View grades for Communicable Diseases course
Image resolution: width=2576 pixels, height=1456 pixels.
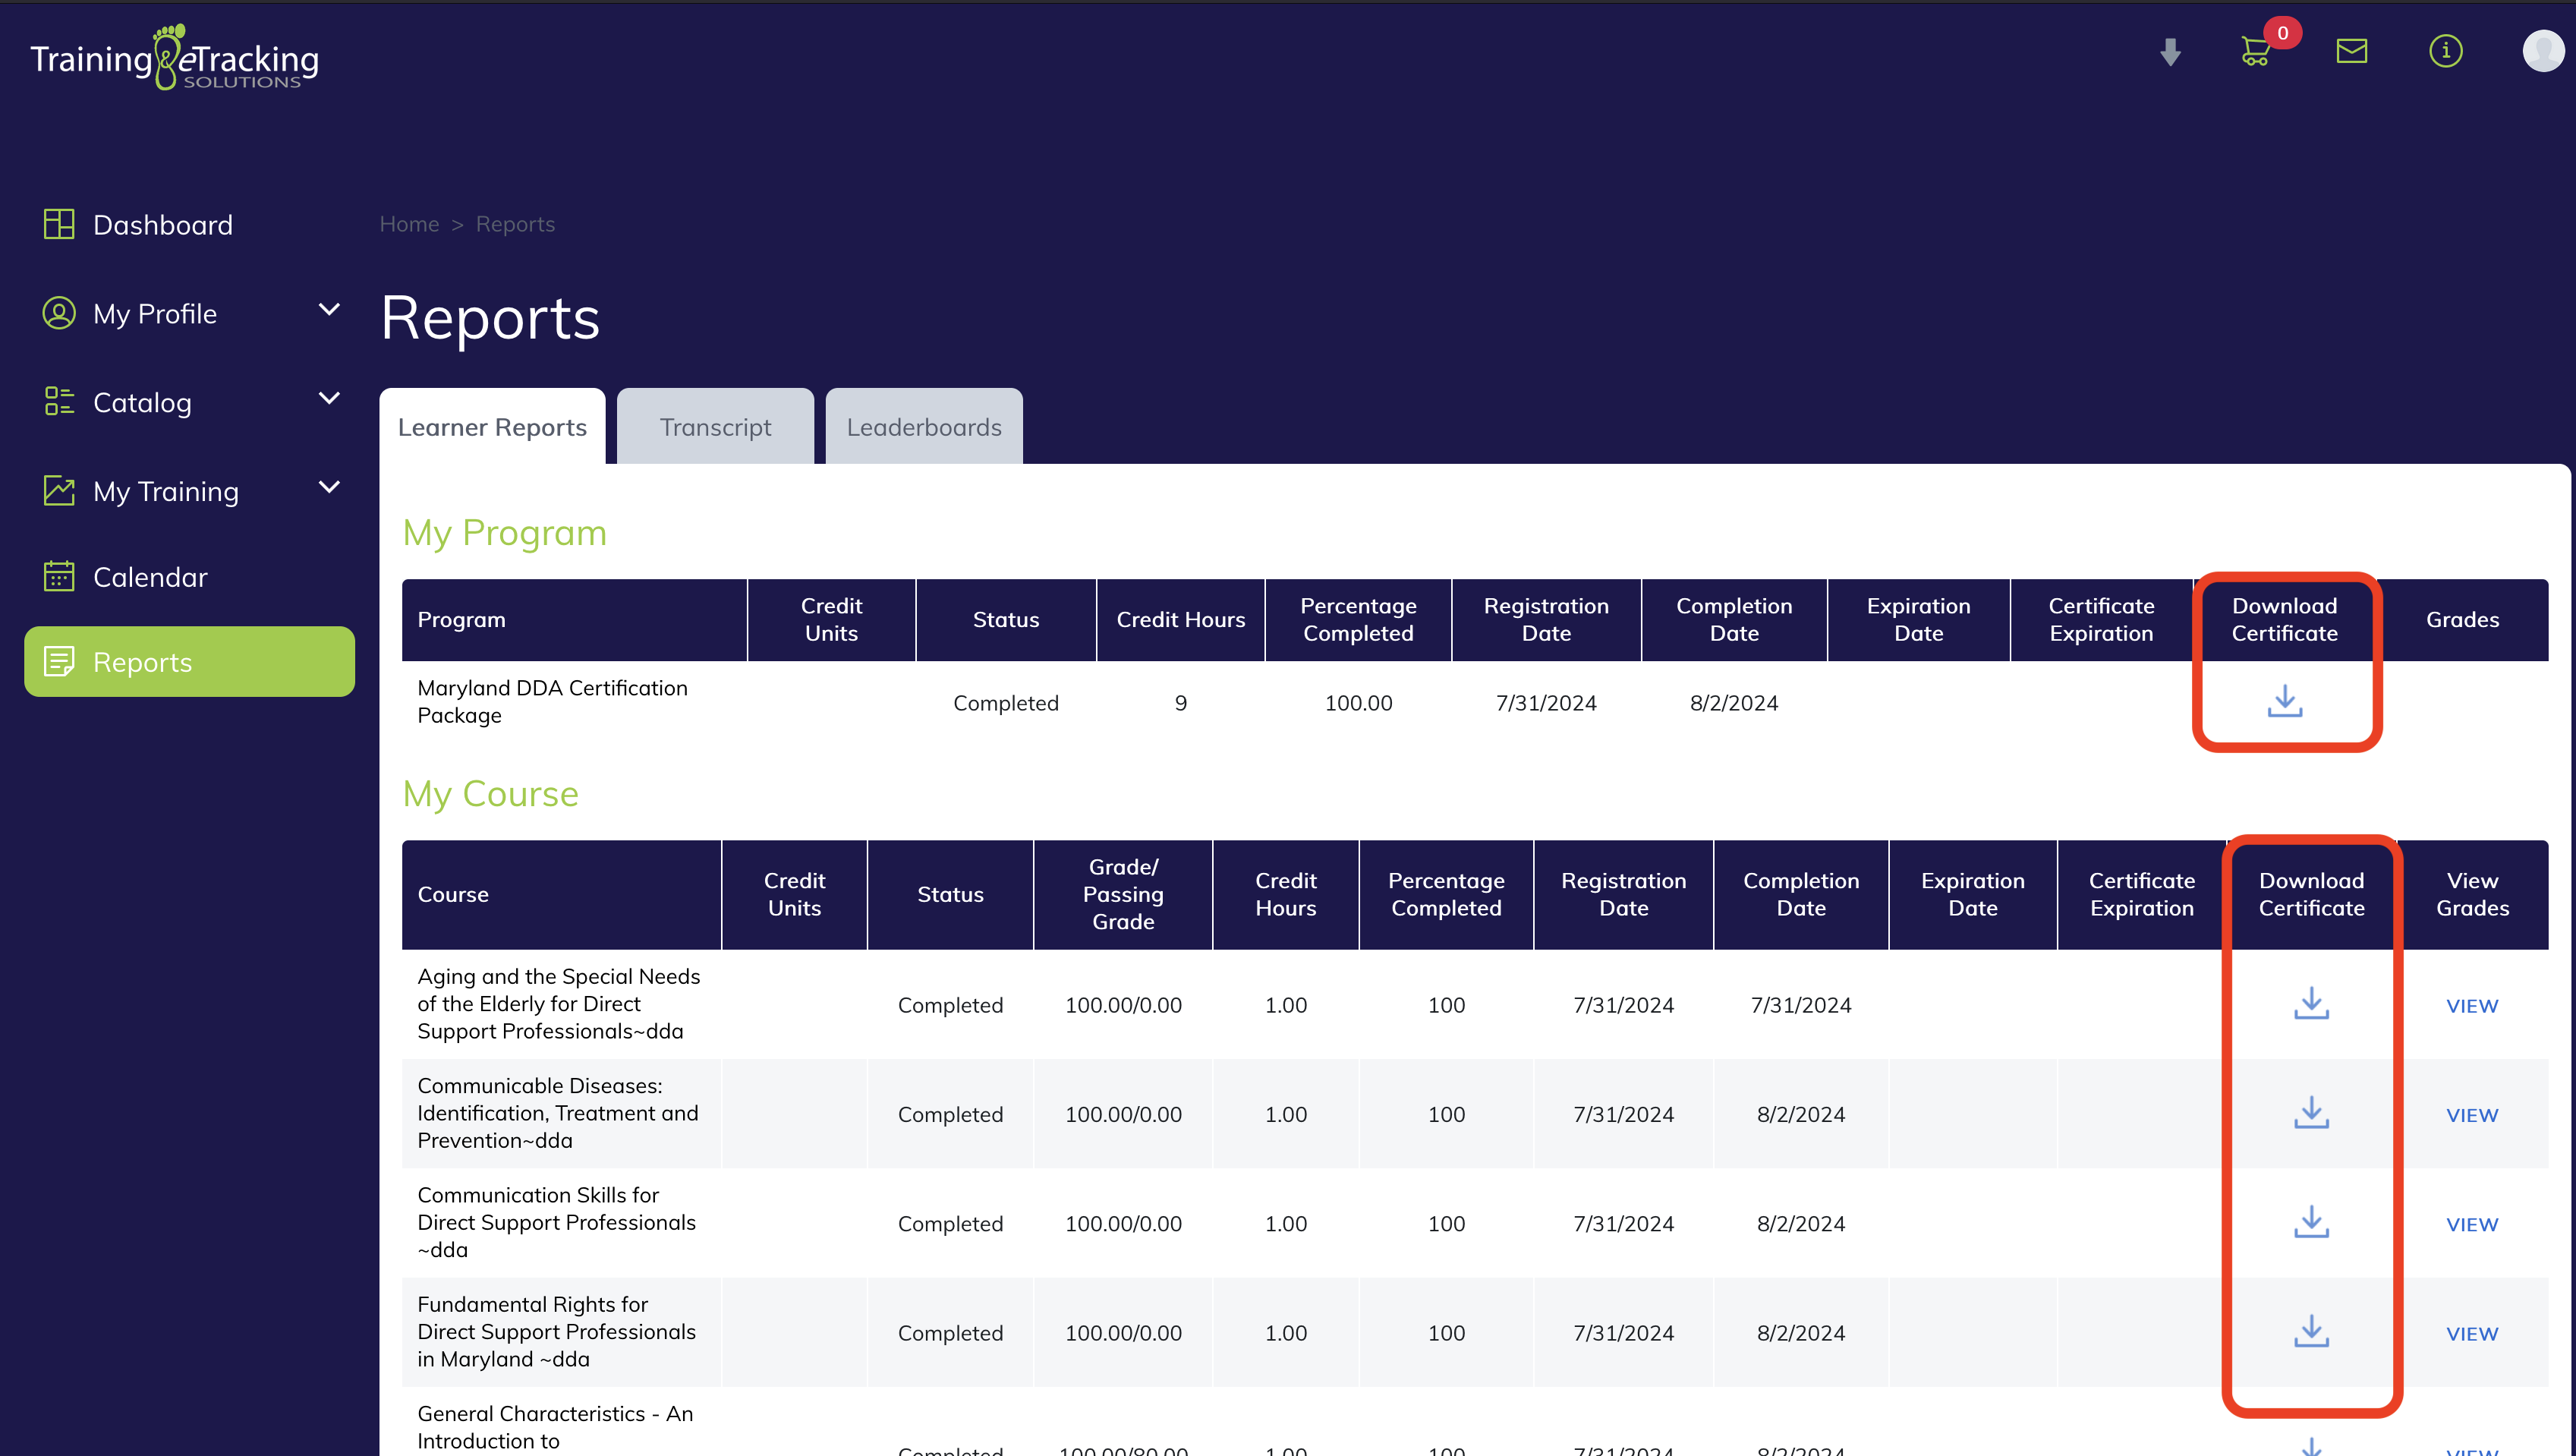coord(2471,1115)
